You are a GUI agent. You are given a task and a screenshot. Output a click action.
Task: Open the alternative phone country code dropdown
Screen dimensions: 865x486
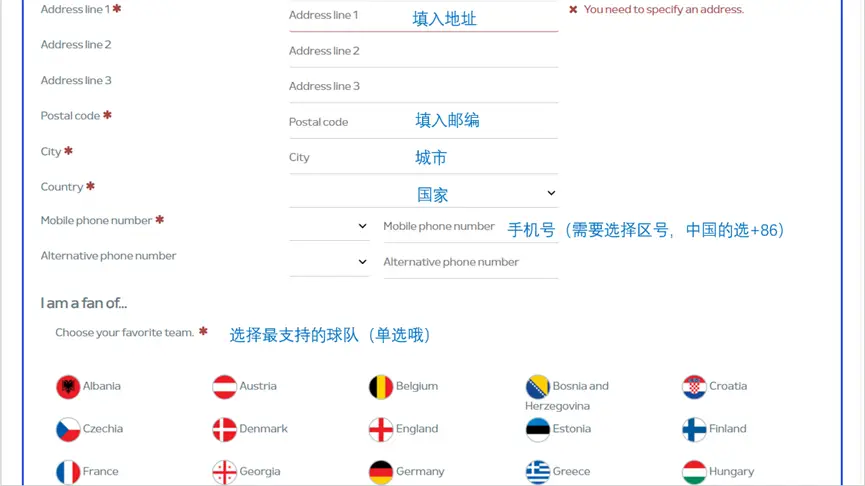[x=329, y=261]
